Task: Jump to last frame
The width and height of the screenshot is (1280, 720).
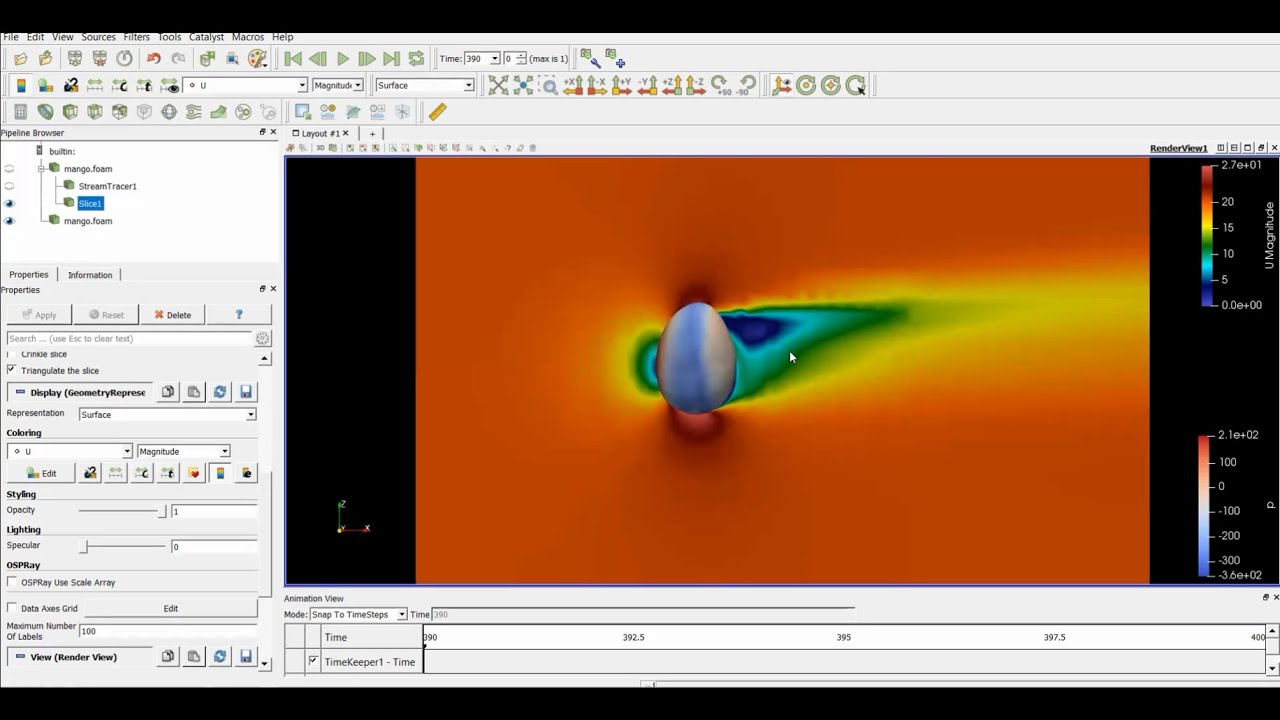Action: (392, 59)
